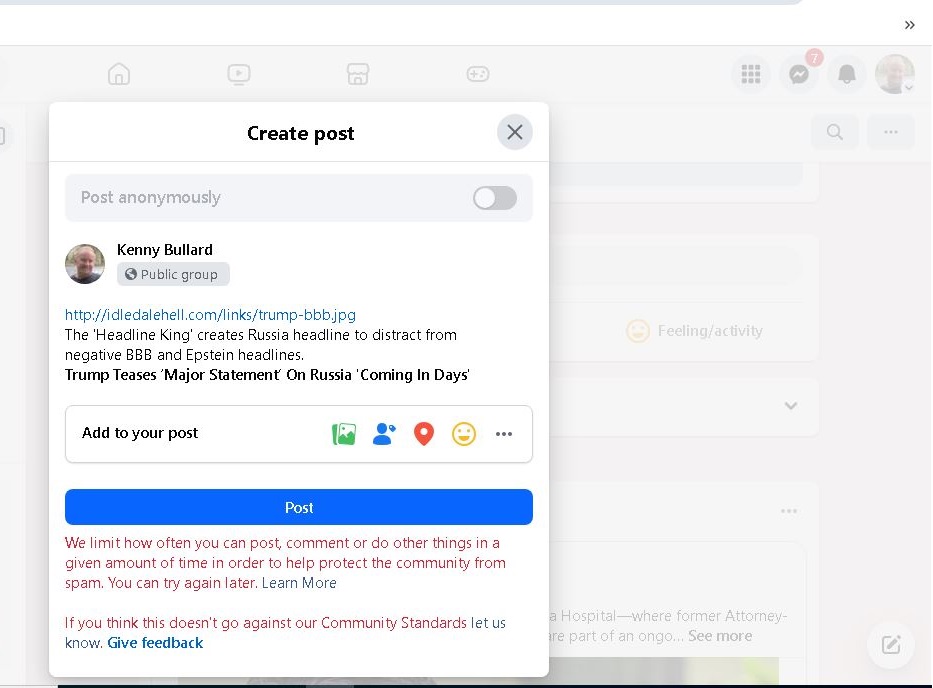The width and height of the screenshot is (933, 688).
Task: Click the Give feedback link
Action: click(x=155, y=643)
